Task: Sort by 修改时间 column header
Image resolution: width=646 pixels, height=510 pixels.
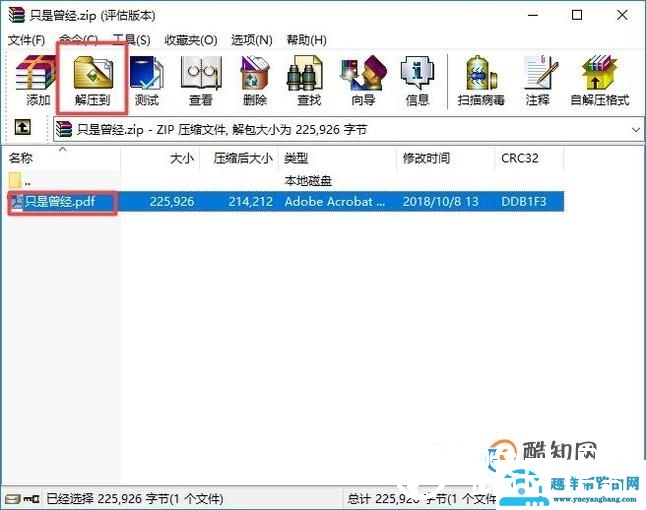Action: 446,158
